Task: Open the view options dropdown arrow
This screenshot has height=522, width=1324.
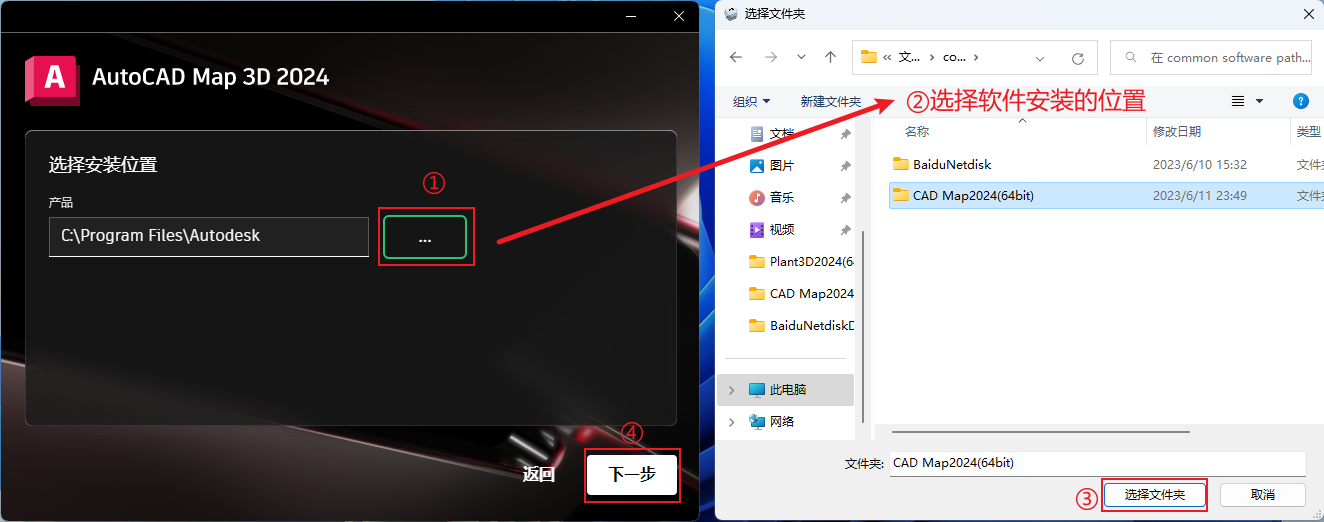Action: pos(1259,101)
